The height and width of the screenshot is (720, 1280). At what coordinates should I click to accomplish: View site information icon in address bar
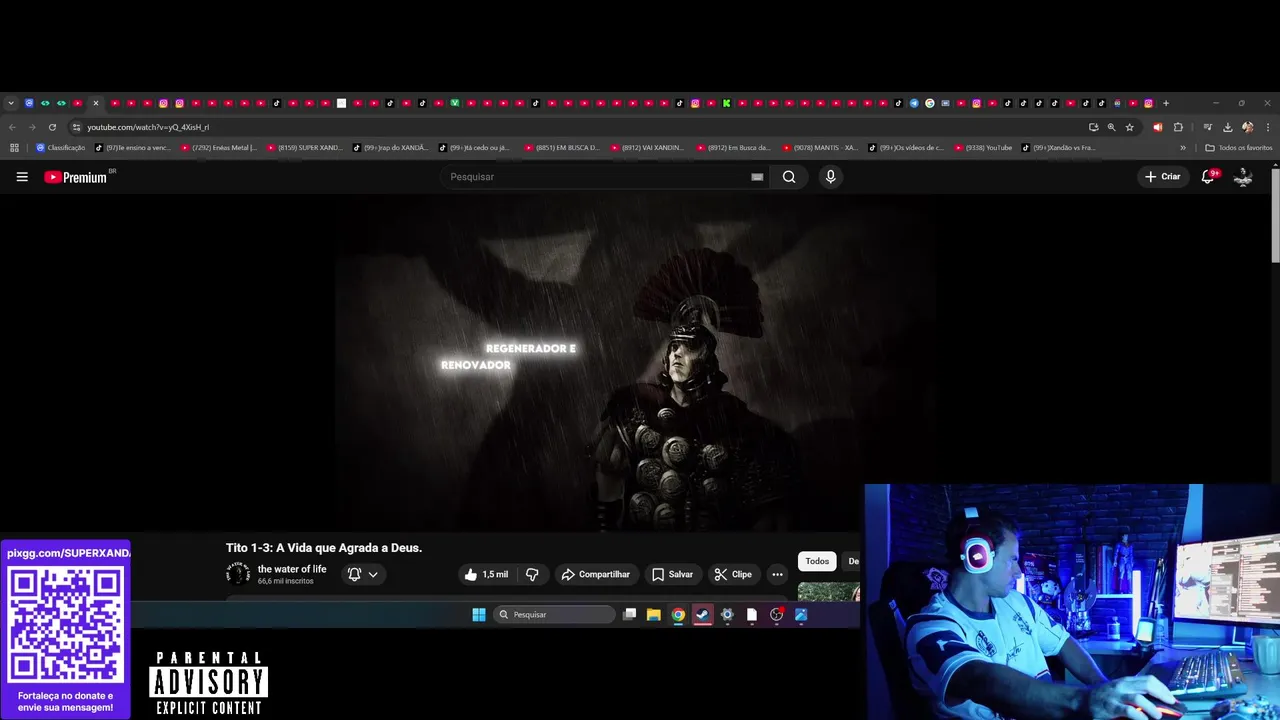click(76, 127)
